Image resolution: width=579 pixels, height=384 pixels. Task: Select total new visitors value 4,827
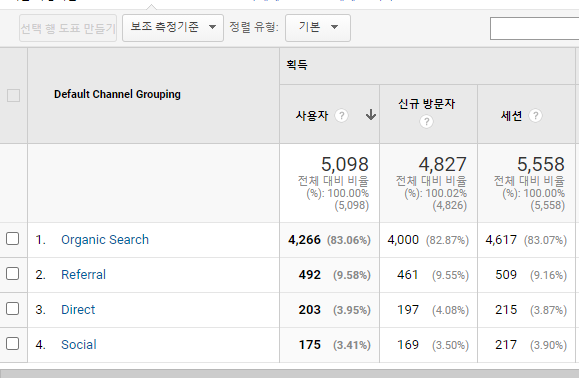click(x=442, y=164)
